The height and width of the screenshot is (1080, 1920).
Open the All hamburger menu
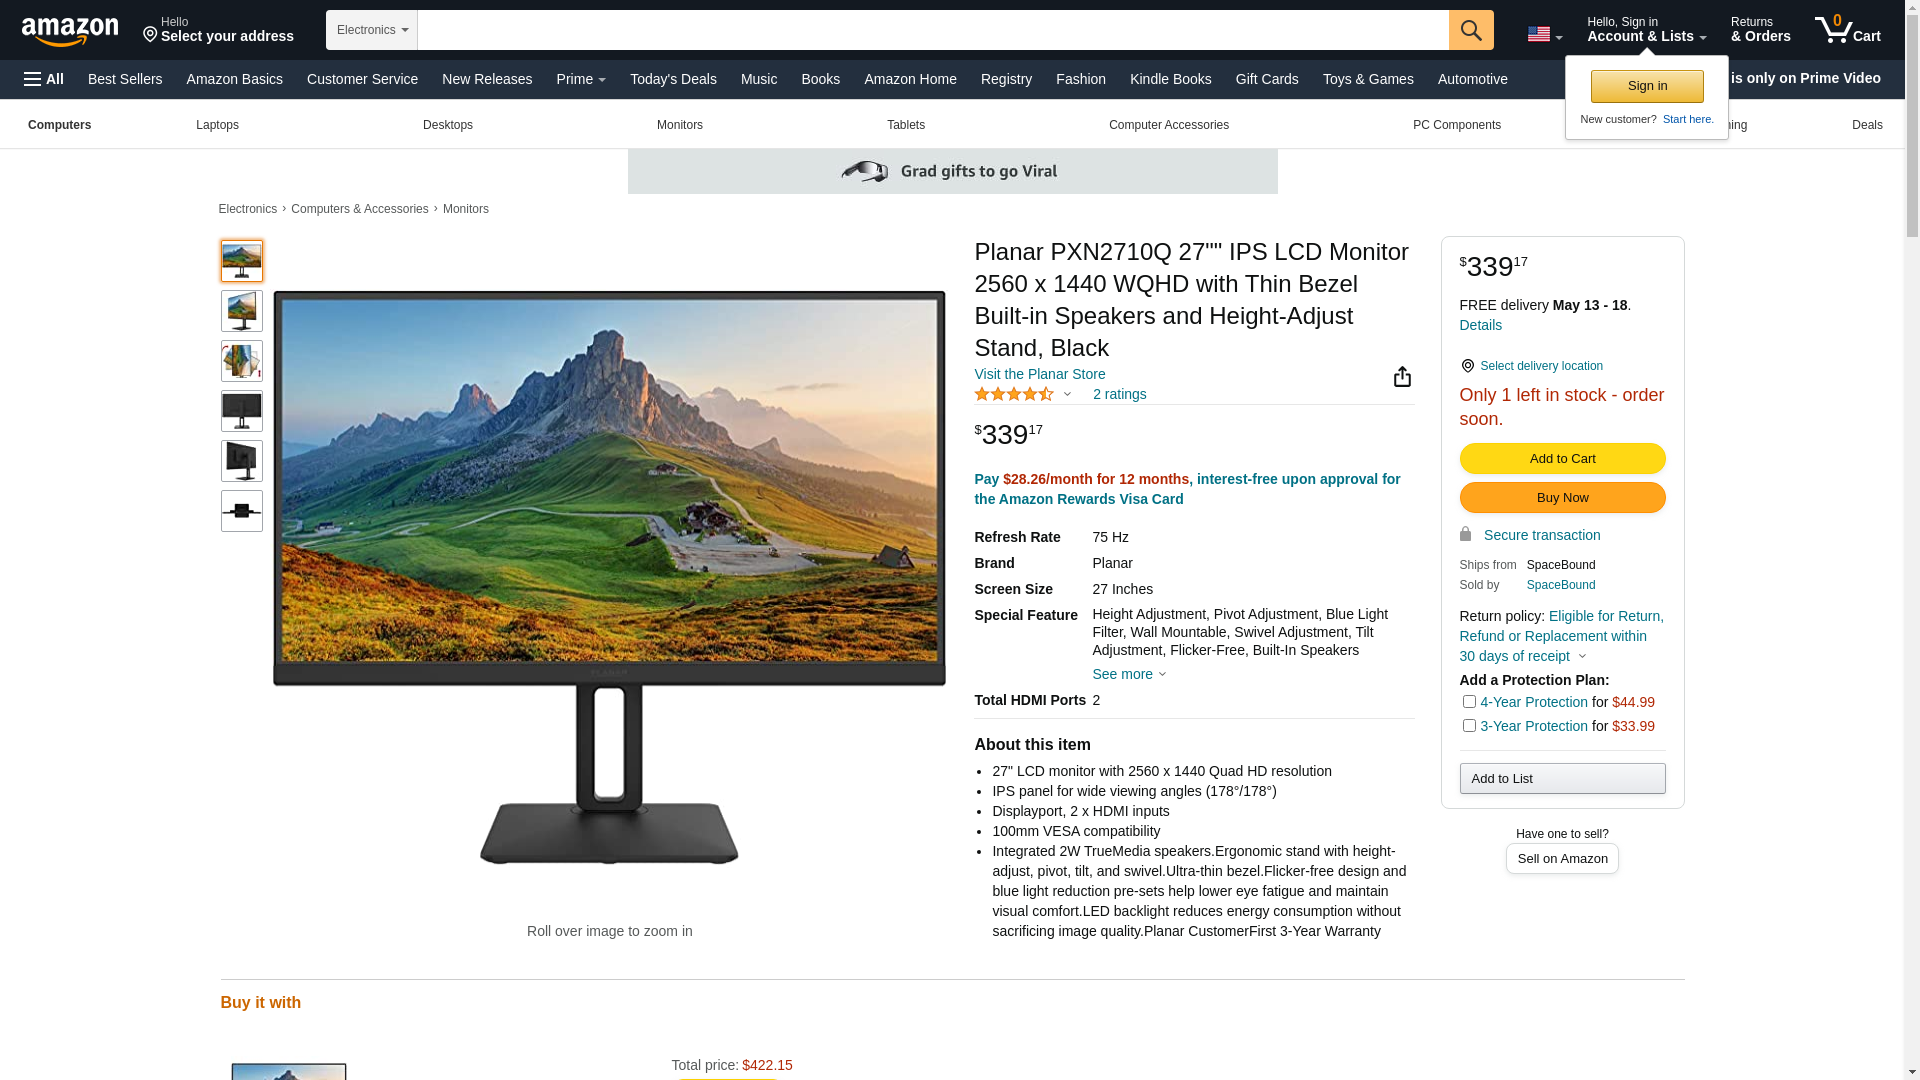tap(44, 79)
